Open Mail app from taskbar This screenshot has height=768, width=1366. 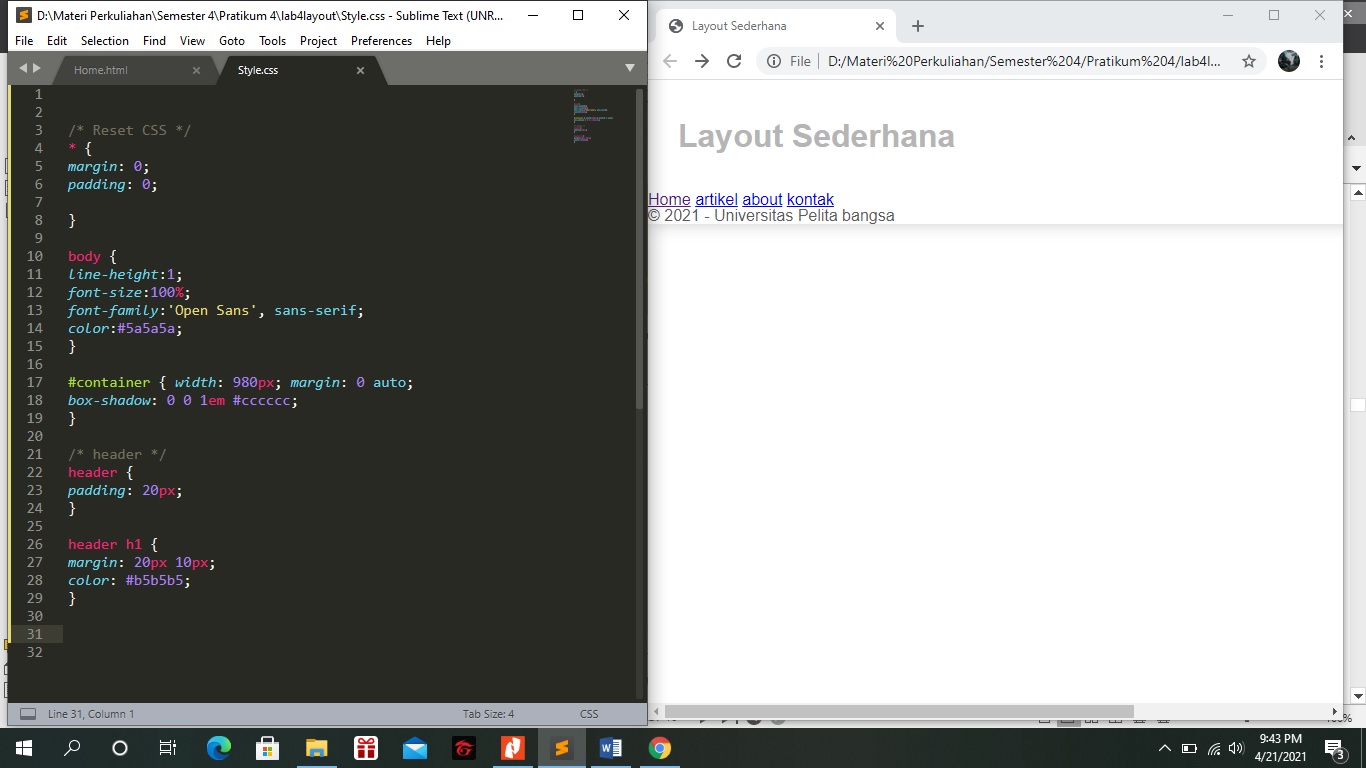(414, 748)
